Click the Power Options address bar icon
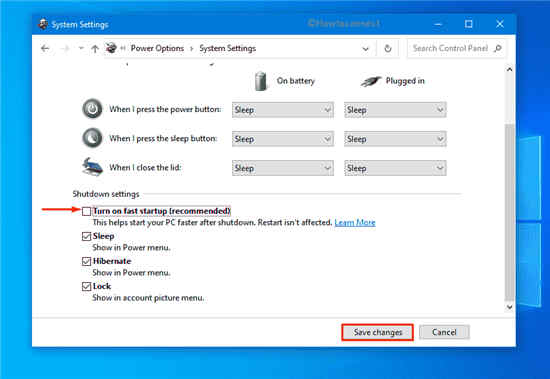Viewport: 550px width, 379px height. click(x=111, y=48)
